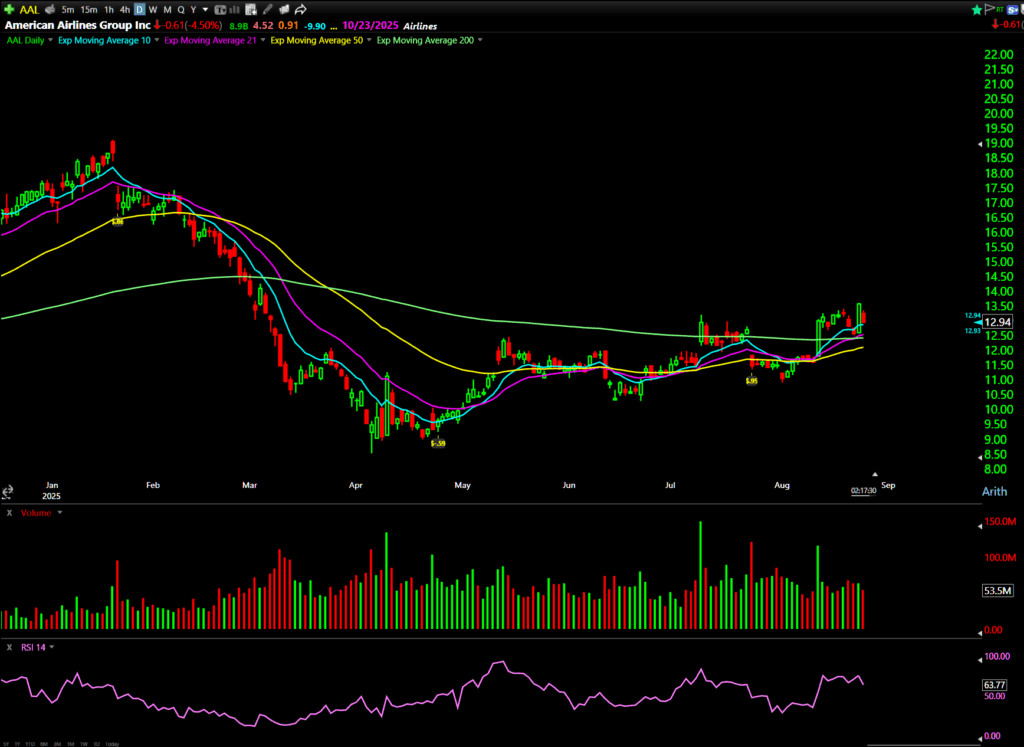Click the yellow ellipsis in header row

334,27
